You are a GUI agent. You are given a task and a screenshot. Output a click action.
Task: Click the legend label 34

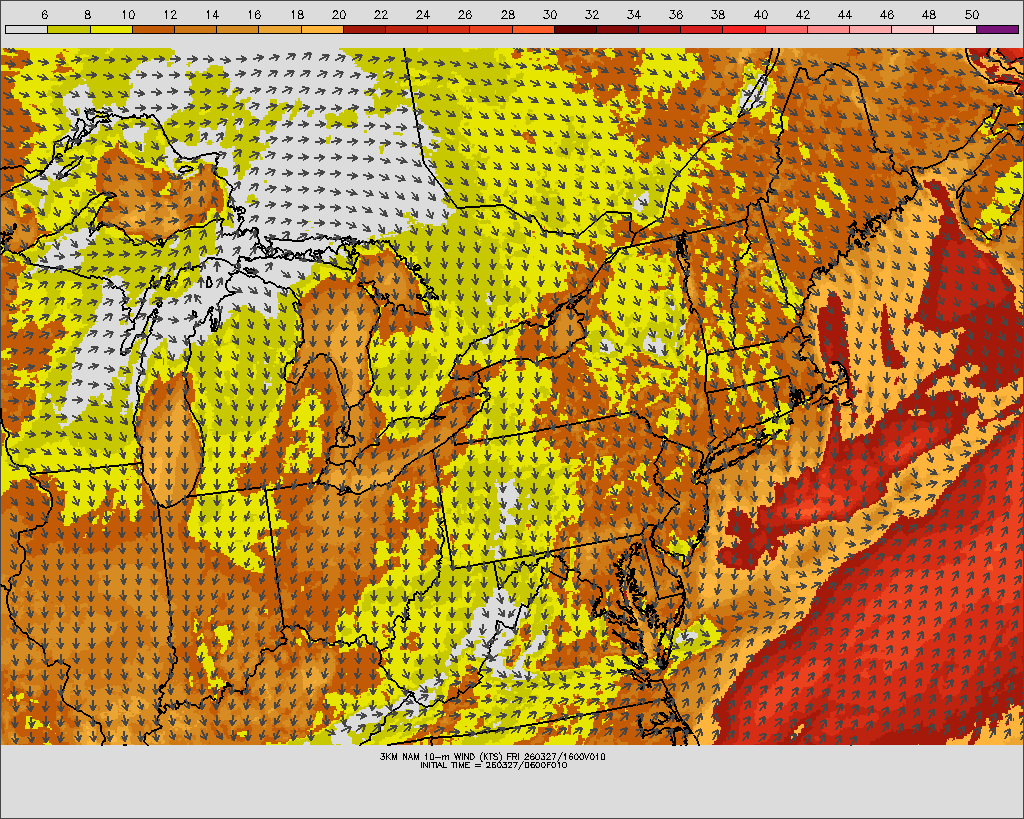[633, 14]
